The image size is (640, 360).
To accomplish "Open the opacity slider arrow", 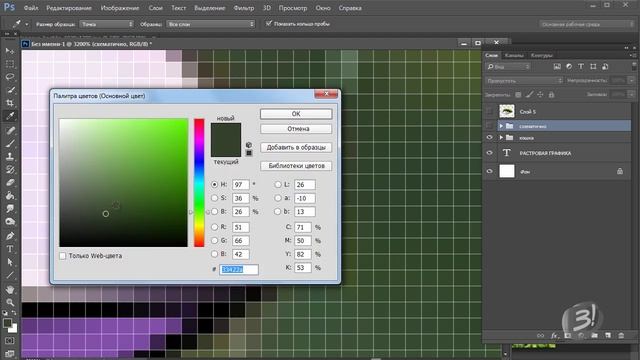I will [x=631, y=81].
